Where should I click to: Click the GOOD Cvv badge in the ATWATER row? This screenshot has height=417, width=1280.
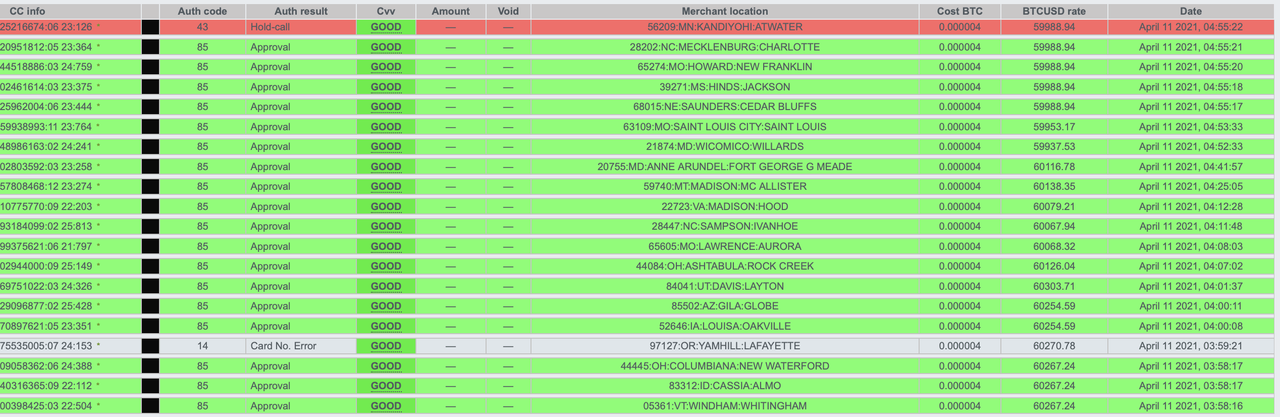tap(386, 27)
